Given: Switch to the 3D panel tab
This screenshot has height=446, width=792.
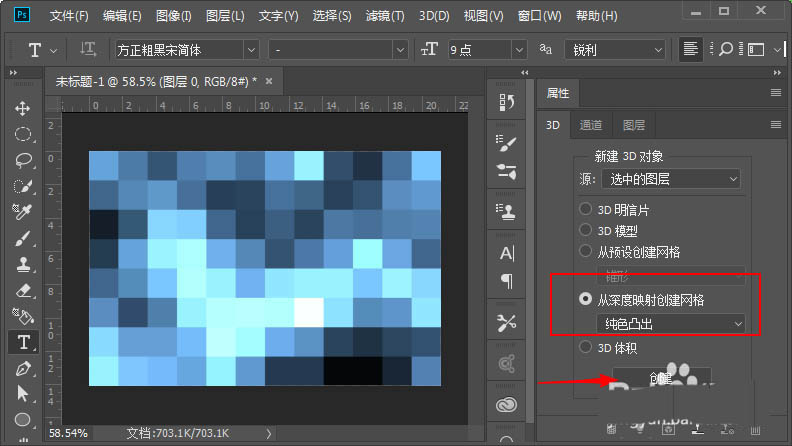Looking at the screenshot, I should point(553,125).
